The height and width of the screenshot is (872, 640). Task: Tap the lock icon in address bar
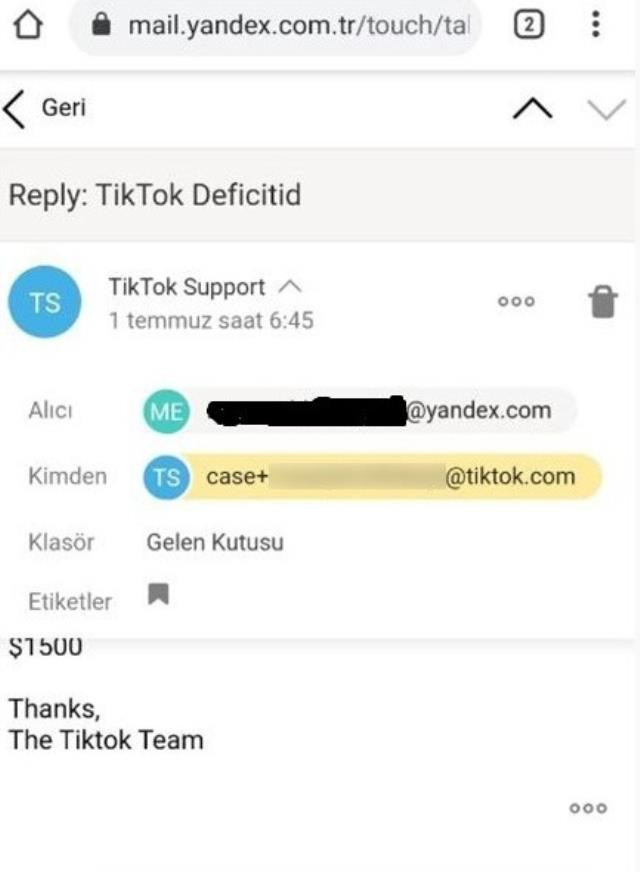tap(101, 24)
